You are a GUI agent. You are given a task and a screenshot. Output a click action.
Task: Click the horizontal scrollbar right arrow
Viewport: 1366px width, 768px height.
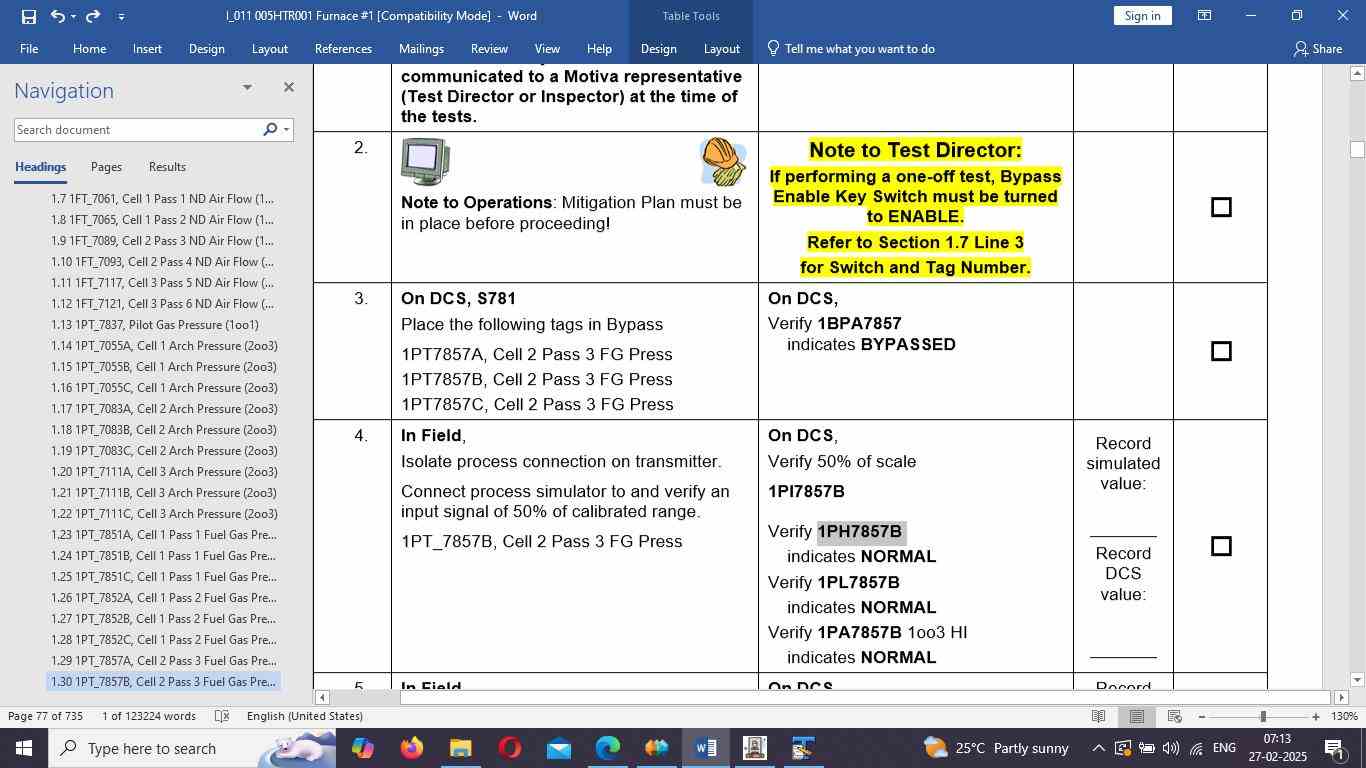[x=1342, y=697]
